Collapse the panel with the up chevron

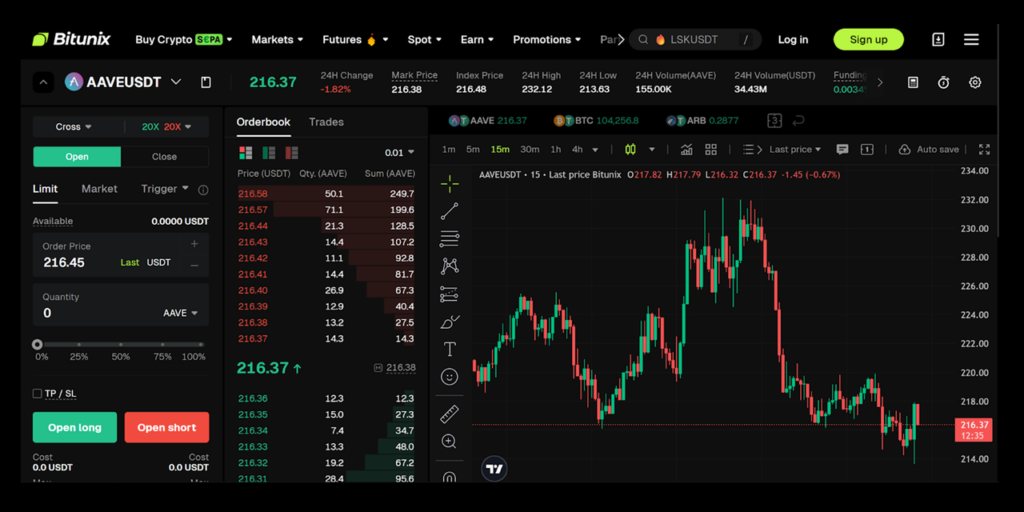pos(43,82)
